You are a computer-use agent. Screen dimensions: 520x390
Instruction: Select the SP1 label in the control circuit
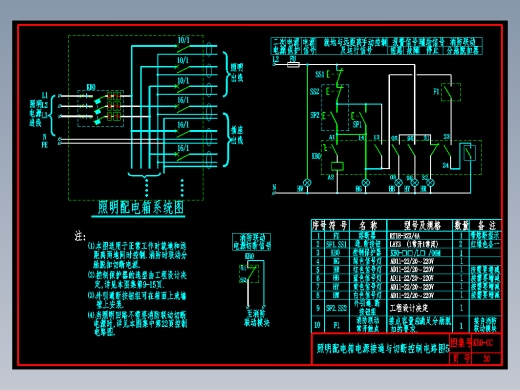tap(357, 125)
